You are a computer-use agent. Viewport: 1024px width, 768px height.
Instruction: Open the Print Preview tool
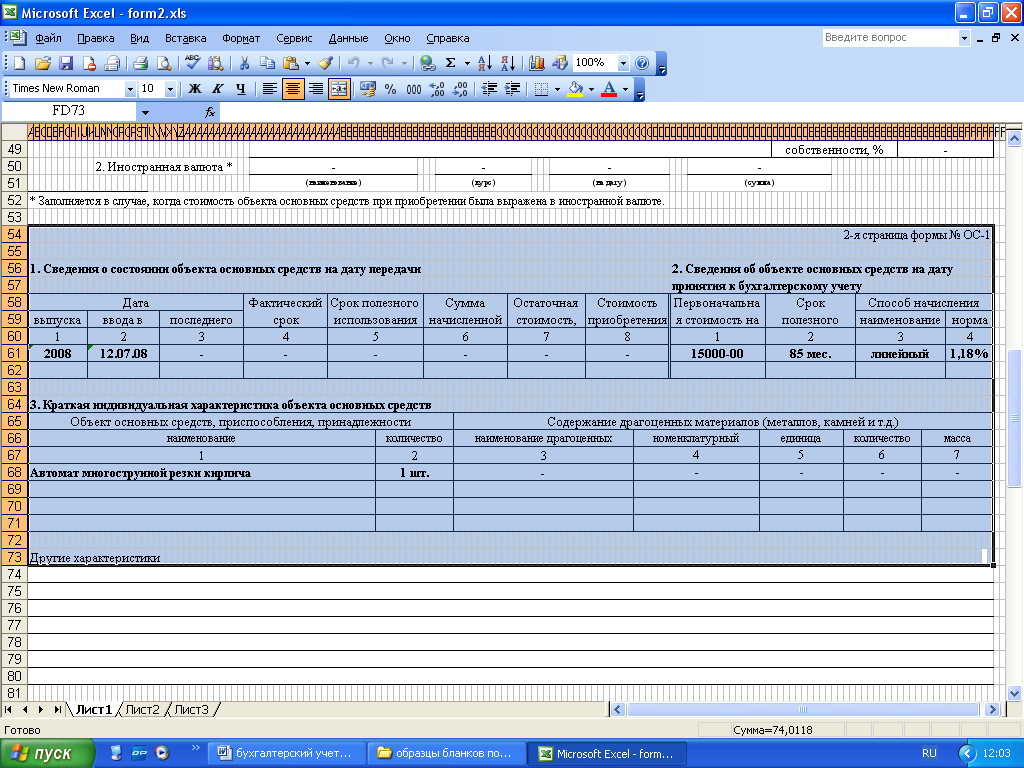163,63
